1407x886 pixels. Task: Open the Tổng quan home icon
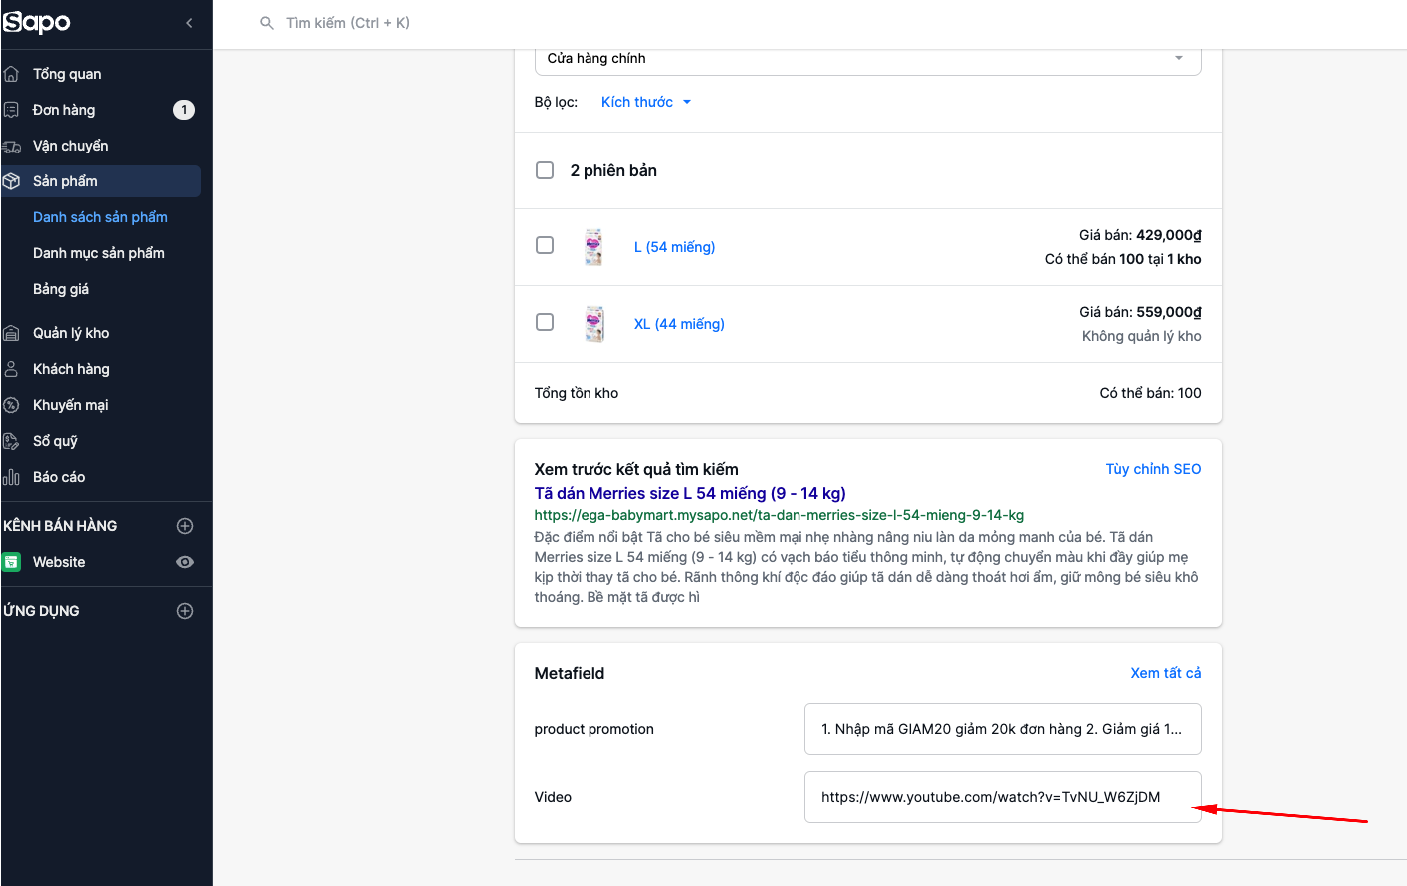click(12, 74)
